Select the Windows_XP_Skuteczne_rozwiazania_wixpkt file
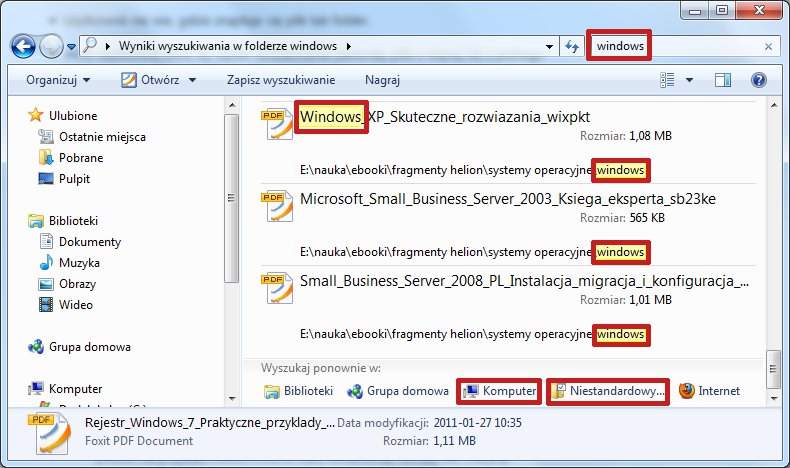Screen dimensions: 790x468 pos(445,117)
